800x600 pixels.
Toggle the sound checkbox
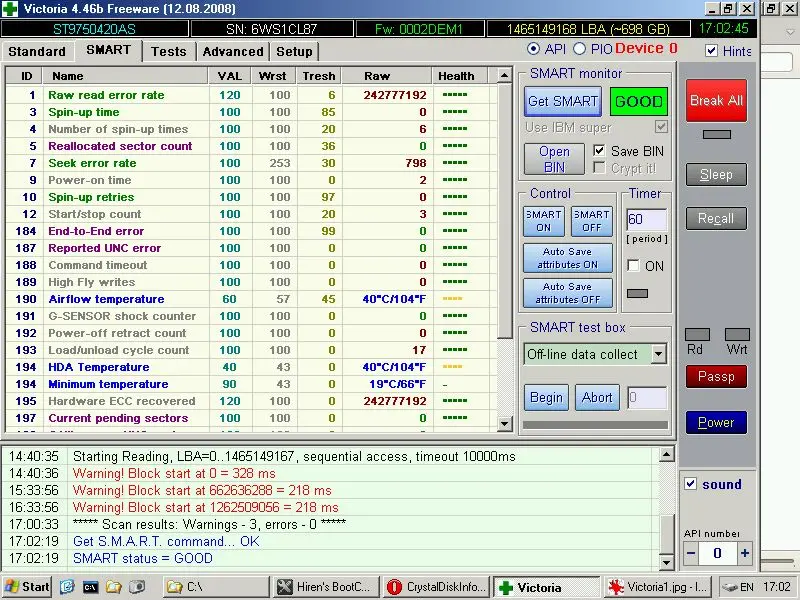[x=690, y=484]
